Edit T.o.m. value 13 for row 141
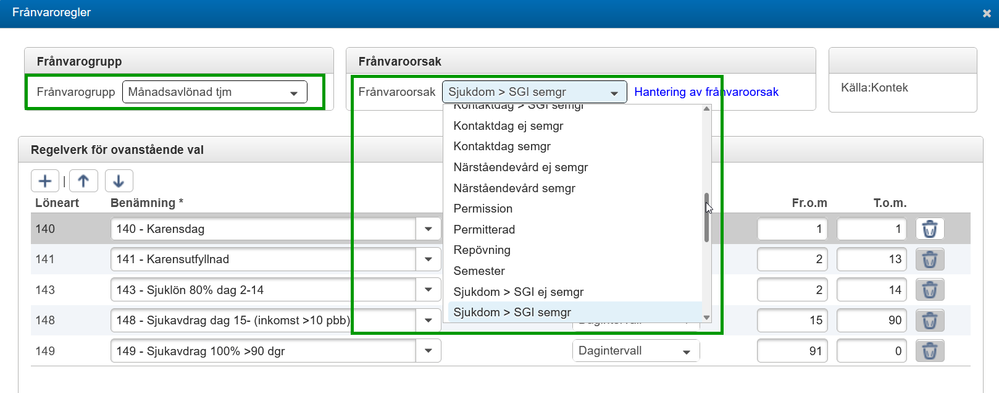The width and height of the screenshot is (999, 393). (x=872, y=259)
